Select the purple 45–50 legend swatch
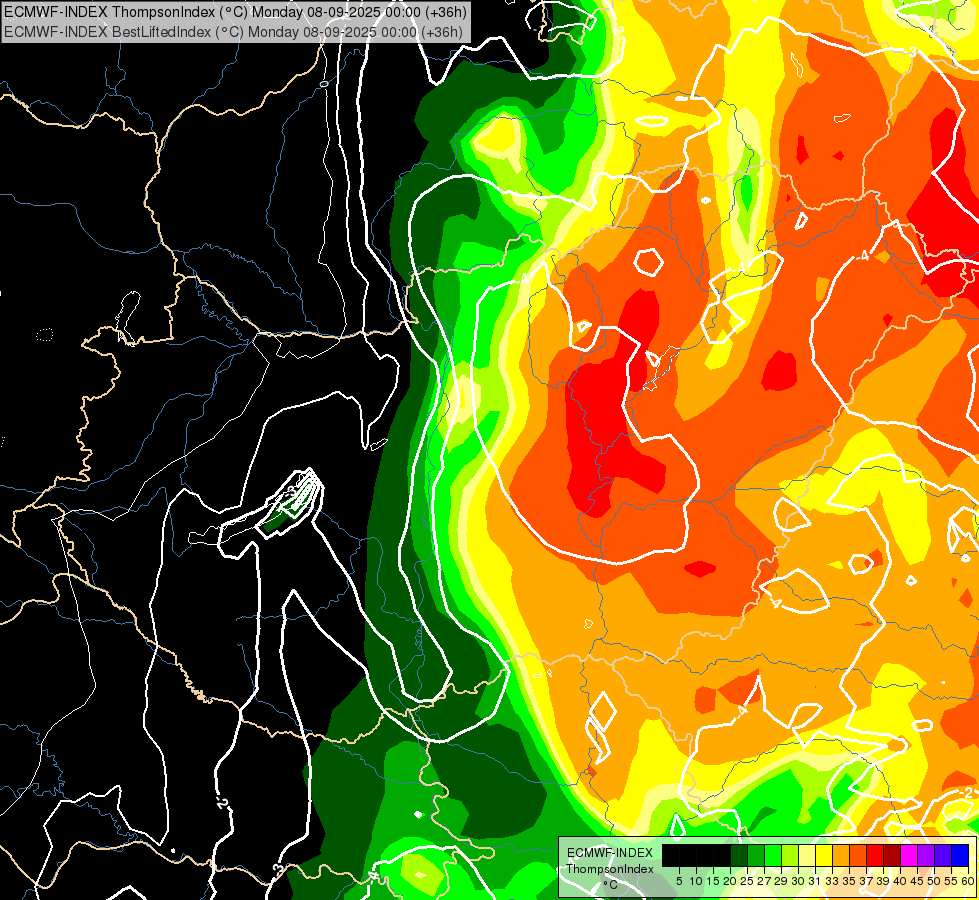This screenshot has height=900, width=979. click(926, 856)
